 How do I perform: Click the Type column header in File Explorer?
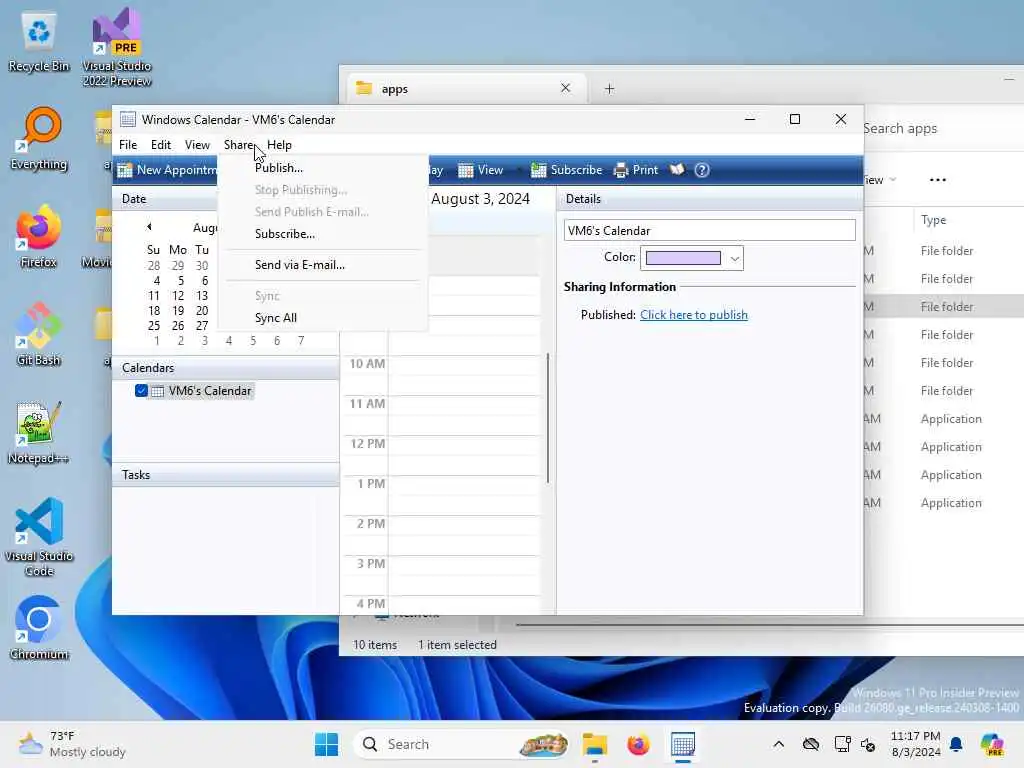click(933, 220)
